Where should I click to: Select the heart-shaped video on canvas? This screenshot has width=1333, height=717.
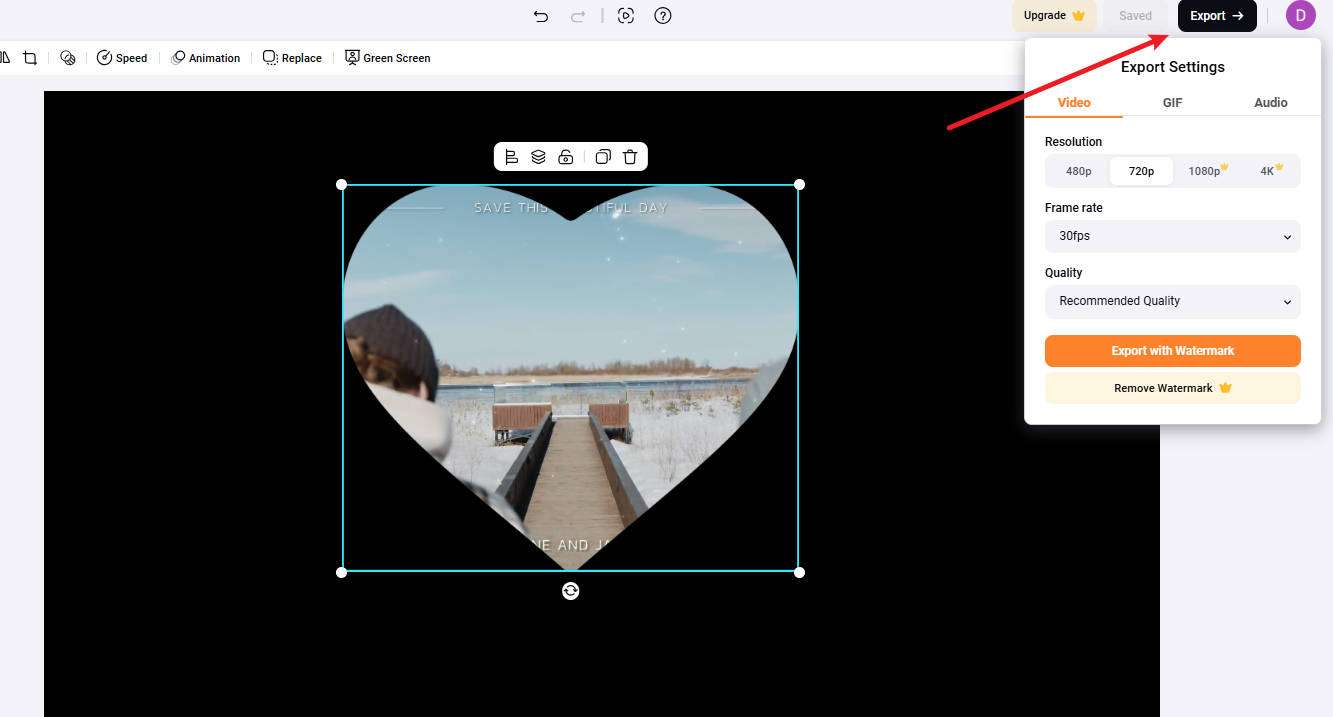pos(570,378)
